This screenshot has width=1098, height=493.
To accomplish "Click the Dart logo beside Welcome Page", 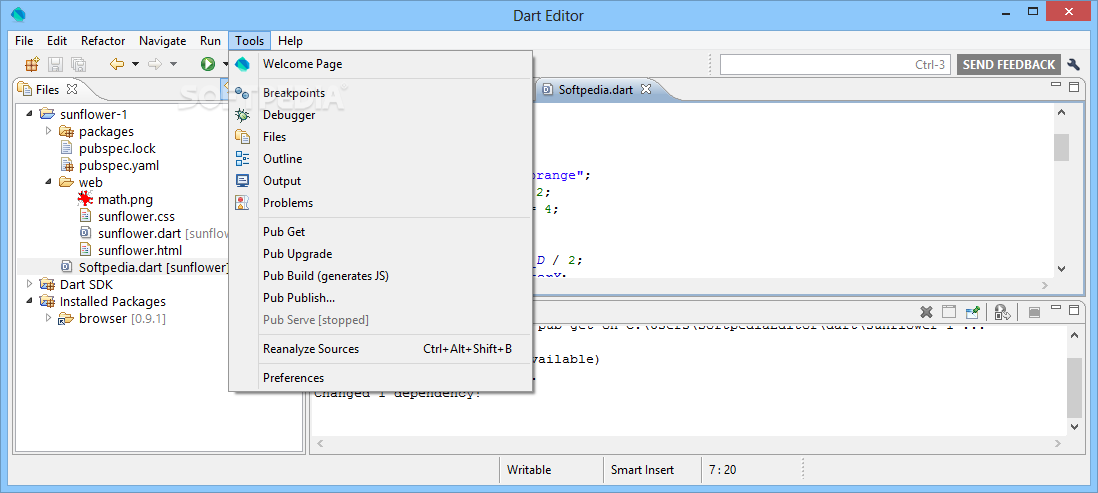I will pos(242,64).
